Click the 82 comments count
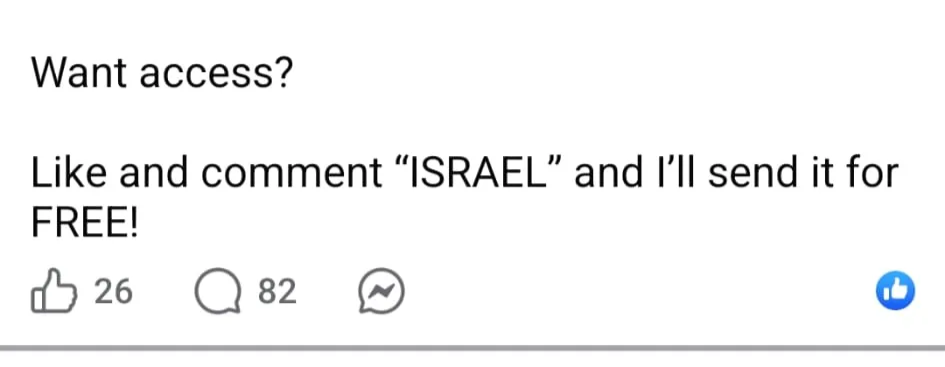 tap(277, 292)
